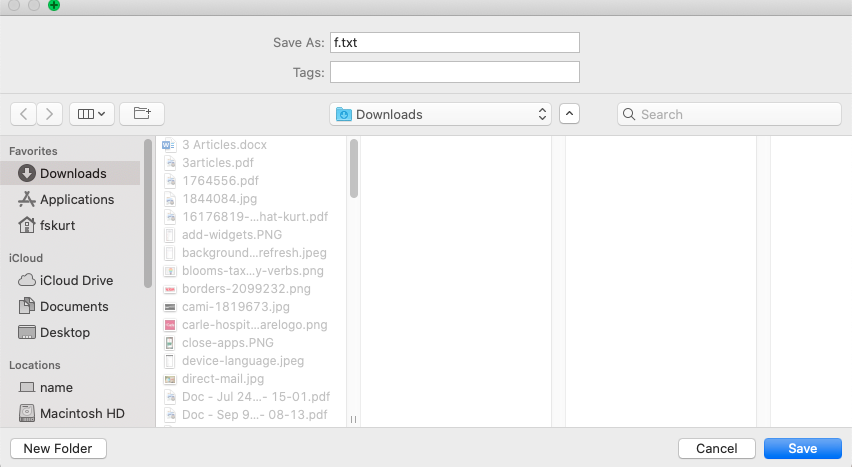Viewport: 852px width, 467px height.
Task: Click the blue Save button
Action: tap(803, 449)
